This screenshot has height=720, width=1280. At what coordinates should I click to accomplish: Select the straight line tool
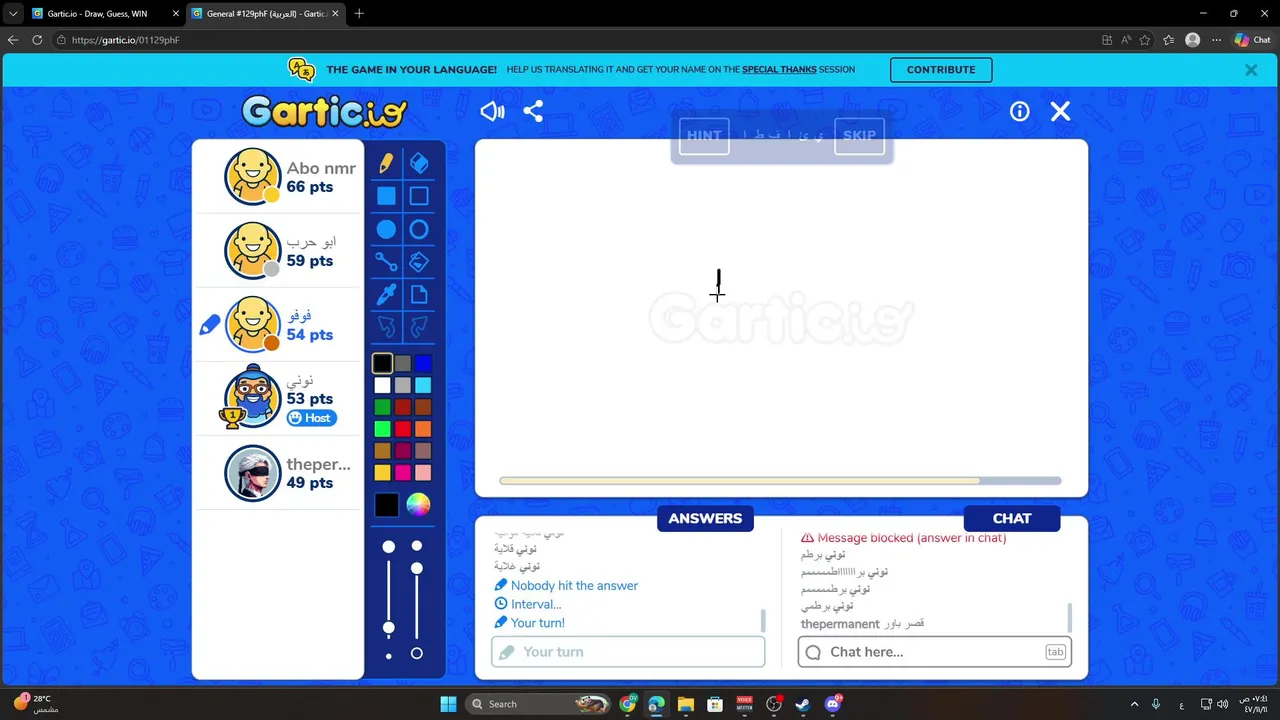(x=386, y=262)
